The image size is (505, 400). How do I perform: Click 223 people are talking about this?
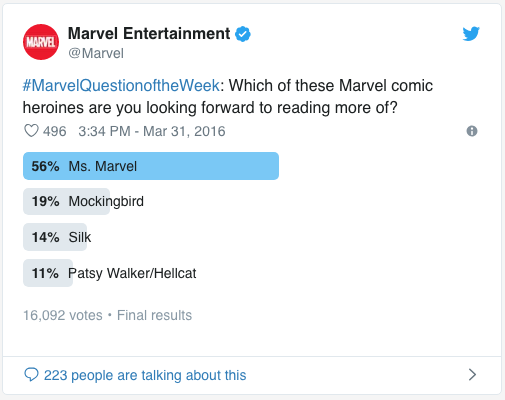[x=145, y=375]
